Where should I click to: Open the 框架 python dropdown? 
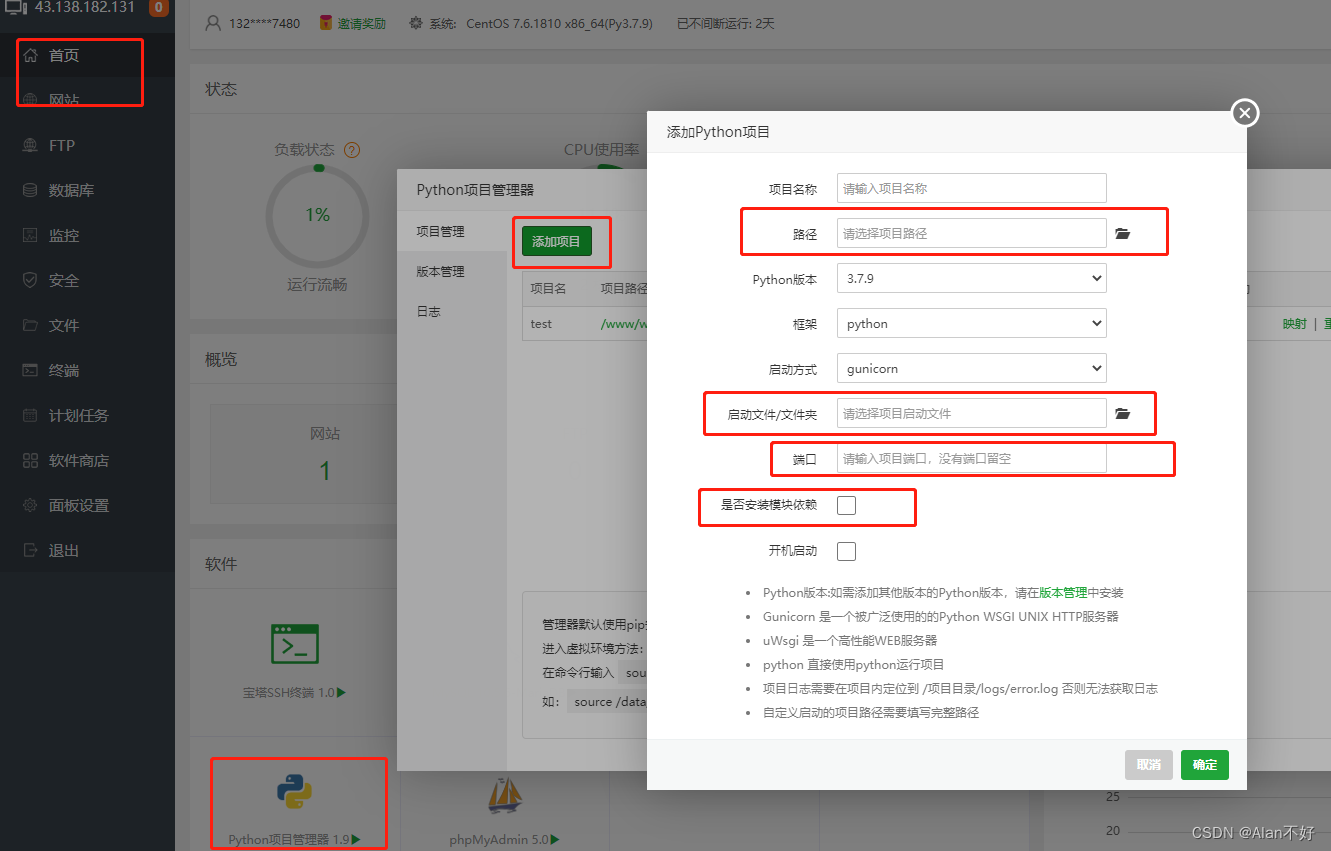[971, 323]
